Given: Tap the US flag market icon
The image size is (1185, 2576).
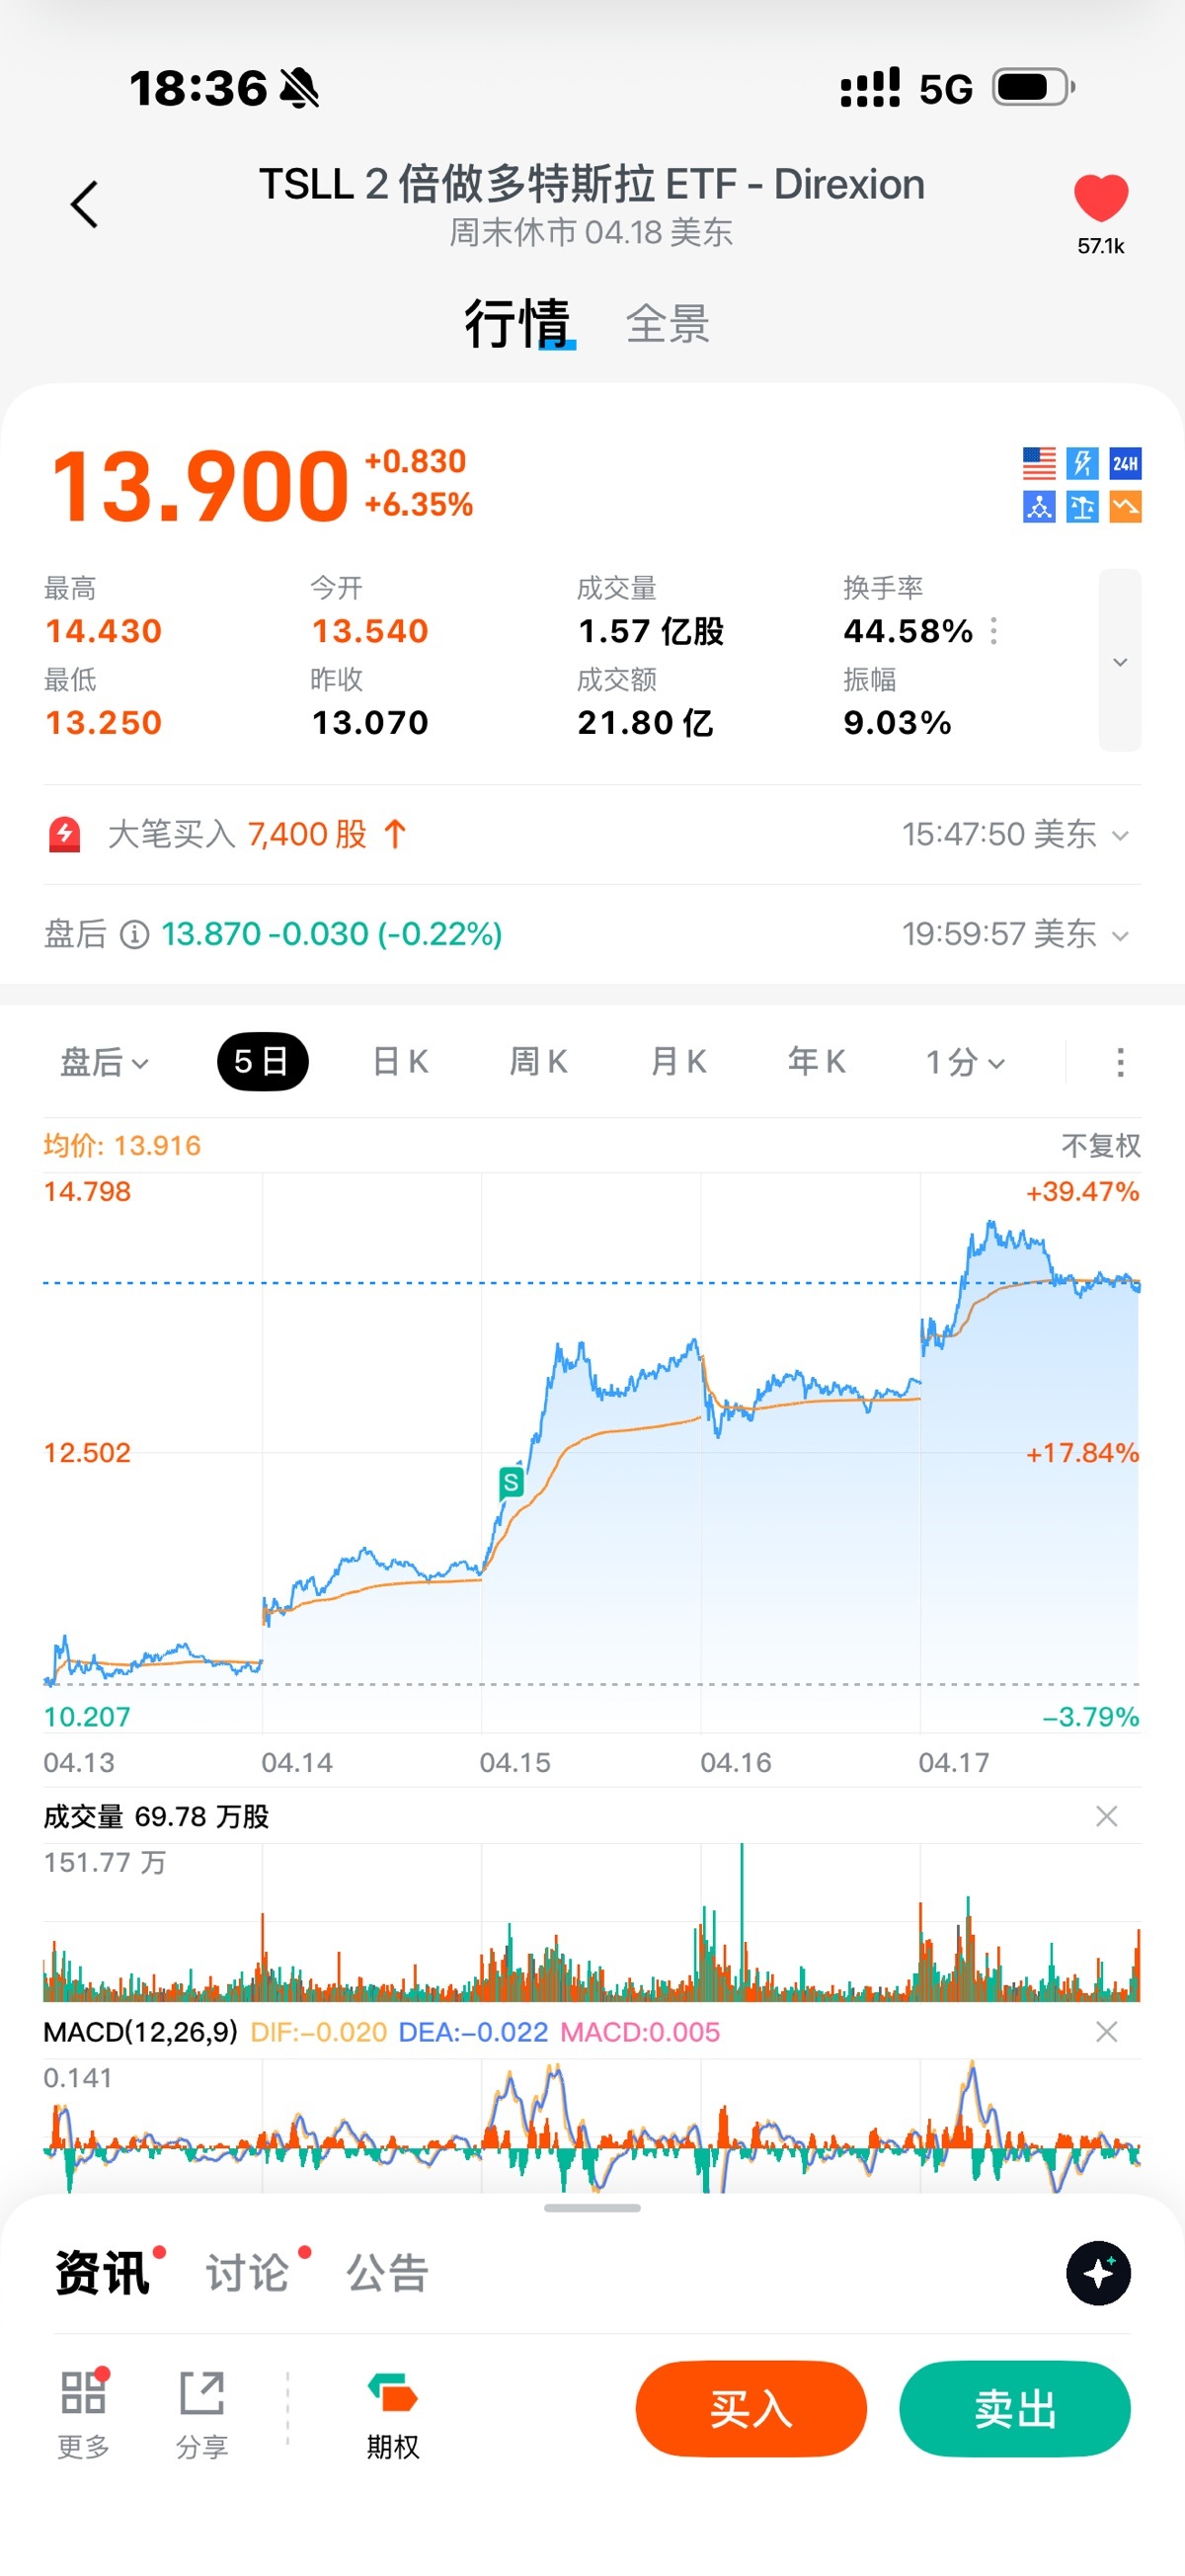Looking at the screenshot, I should (x=1039, y=463).
